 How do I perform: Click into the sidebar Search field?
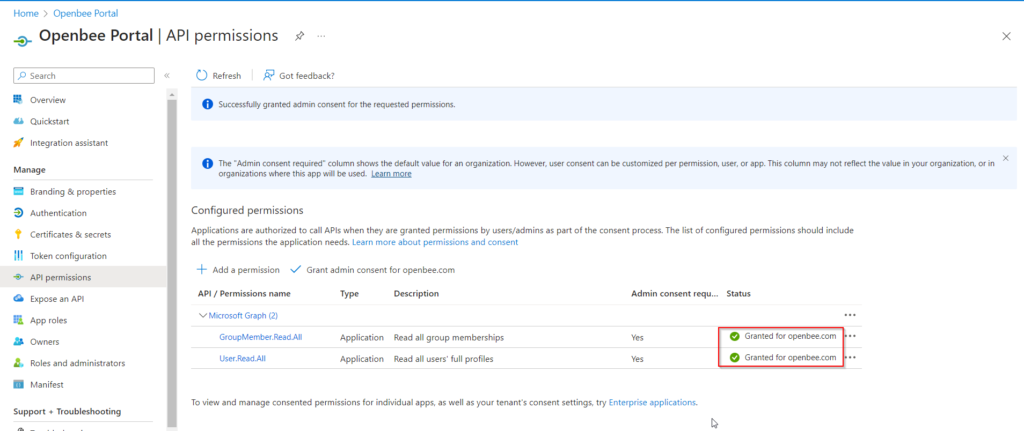tap(84, 76)
